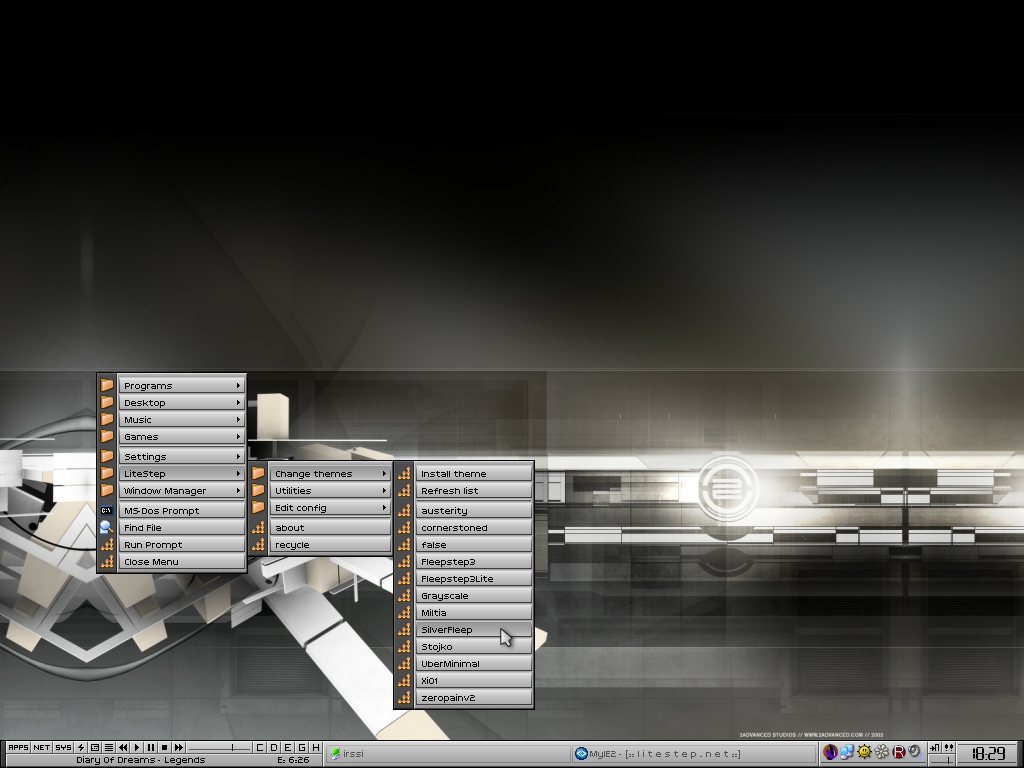This screenshot has width=1024, height=768.
Task: Switch to the Xi01 theme
Action: (474, 680)
